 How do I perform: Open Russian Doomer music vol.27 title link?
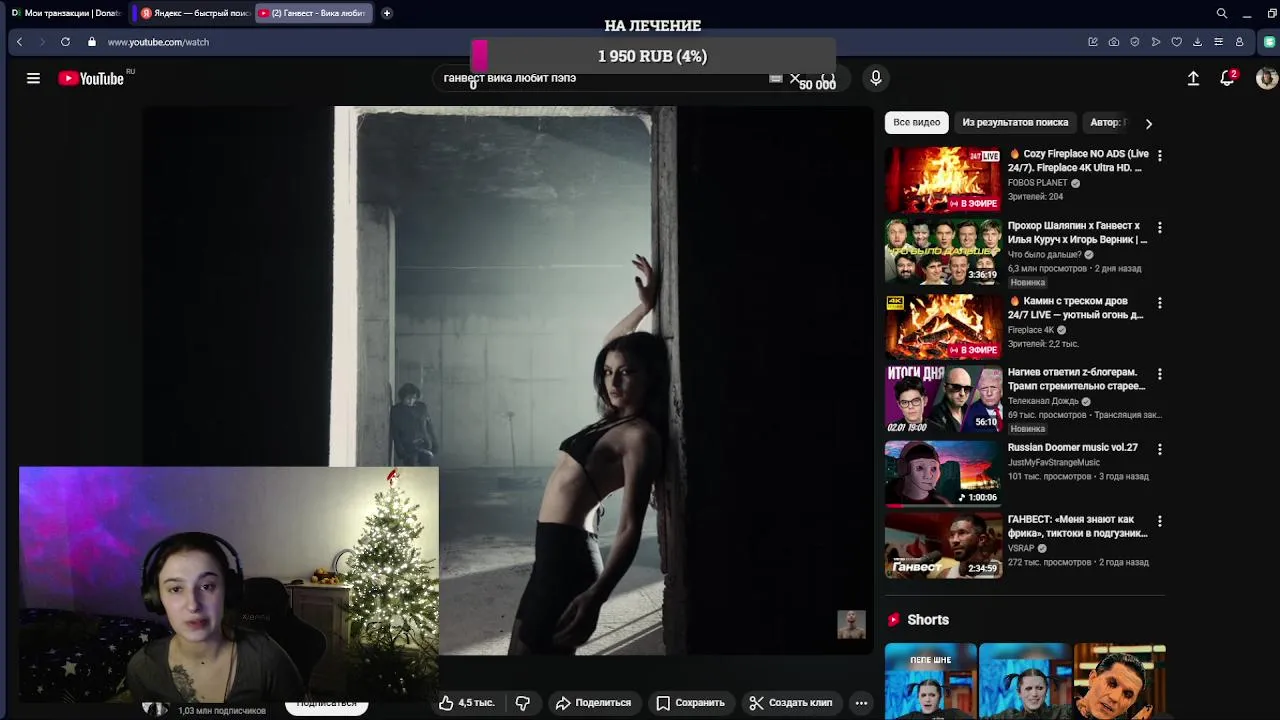(1073, 448)
